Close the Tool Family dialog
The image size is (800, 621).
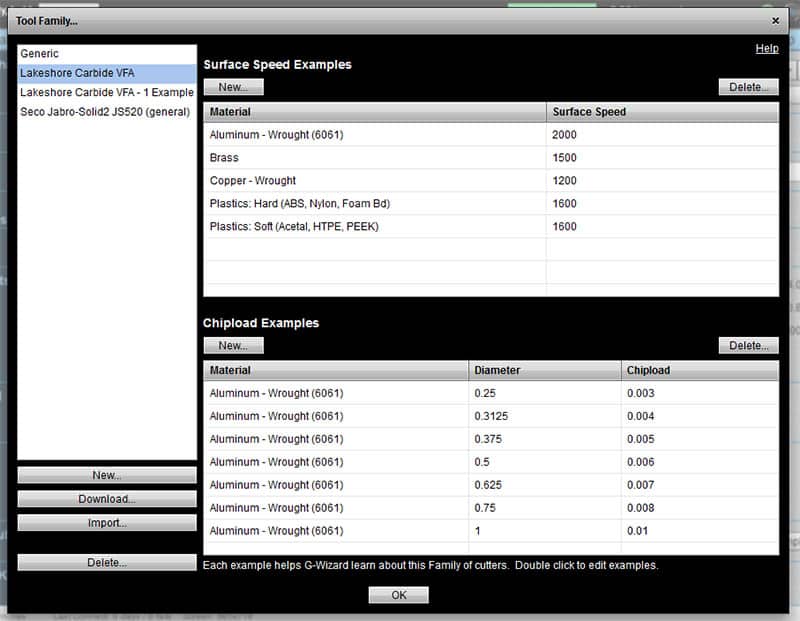click(777, 19)
